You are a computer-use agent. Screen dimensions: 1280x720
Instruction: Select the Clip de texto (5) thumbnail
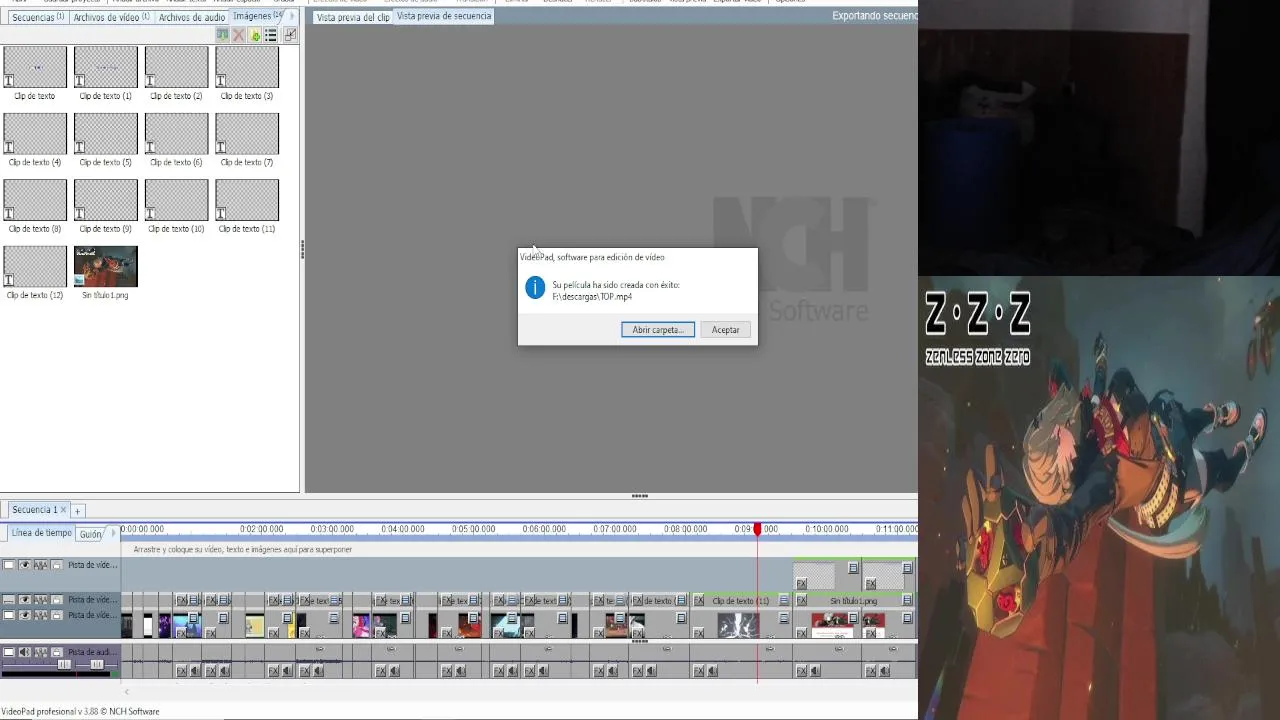point(105,133)
